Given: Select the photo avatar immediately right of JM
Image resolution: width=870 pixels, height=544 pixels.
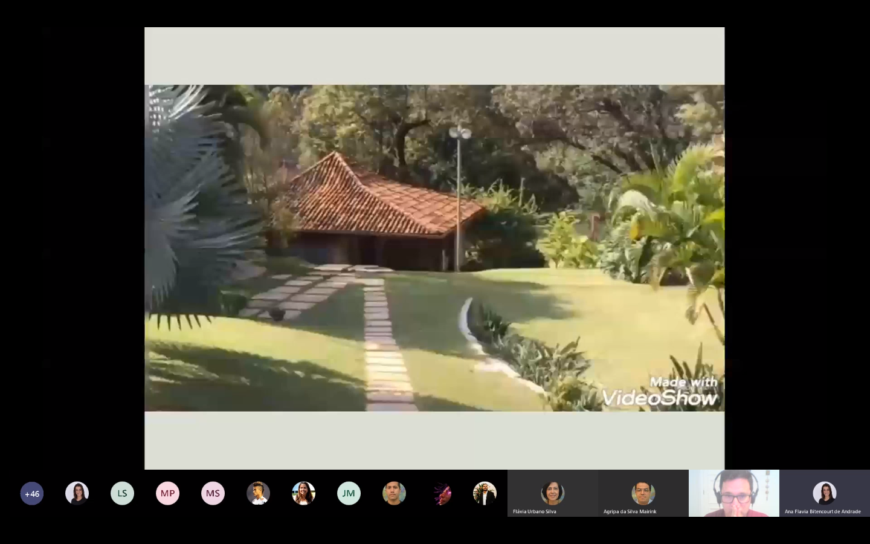Looking at the screenshot, I should [394, 493].
